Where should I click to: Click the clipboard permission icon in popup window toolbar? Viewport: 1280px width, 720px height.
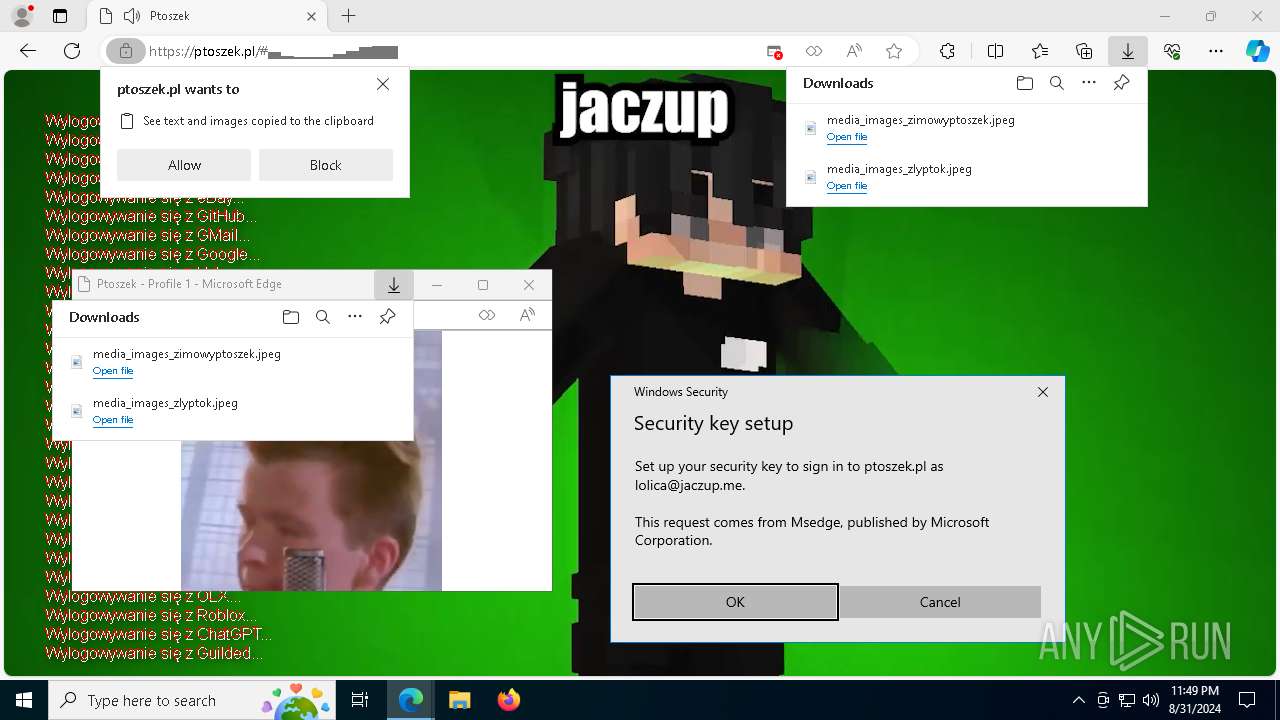tap(487, 315)
